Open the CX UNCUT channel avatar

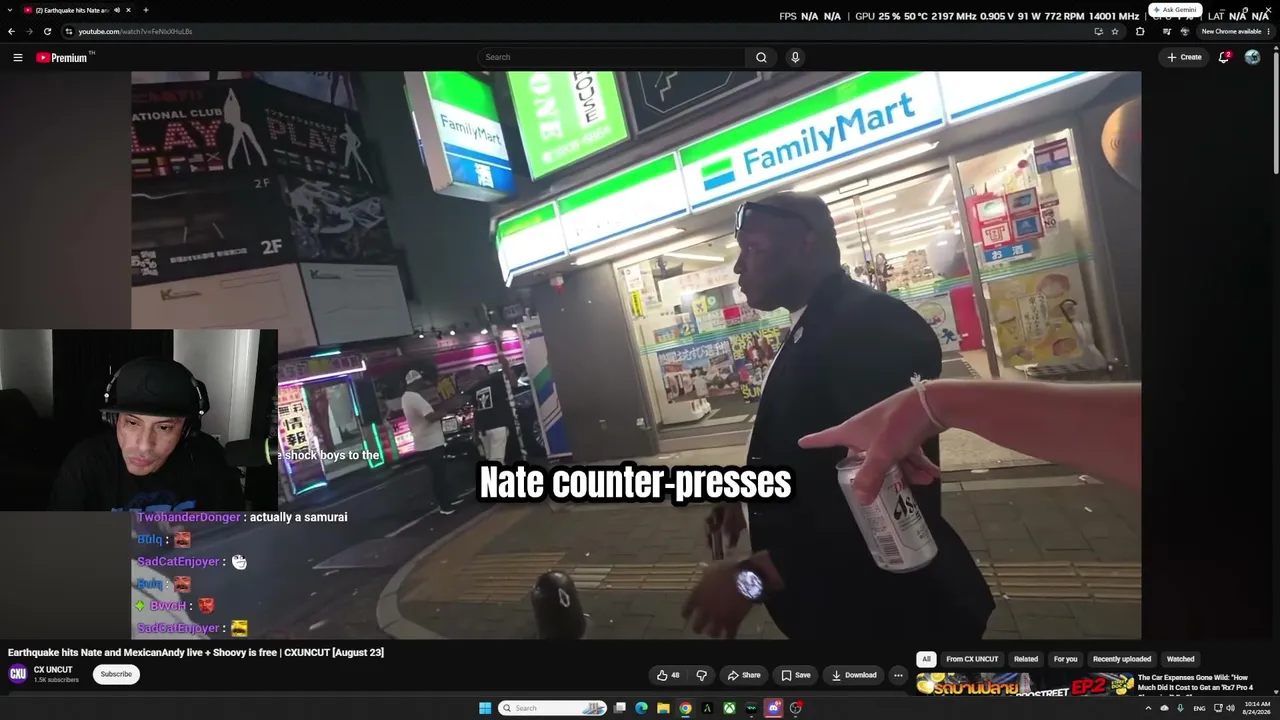point(18,674)
